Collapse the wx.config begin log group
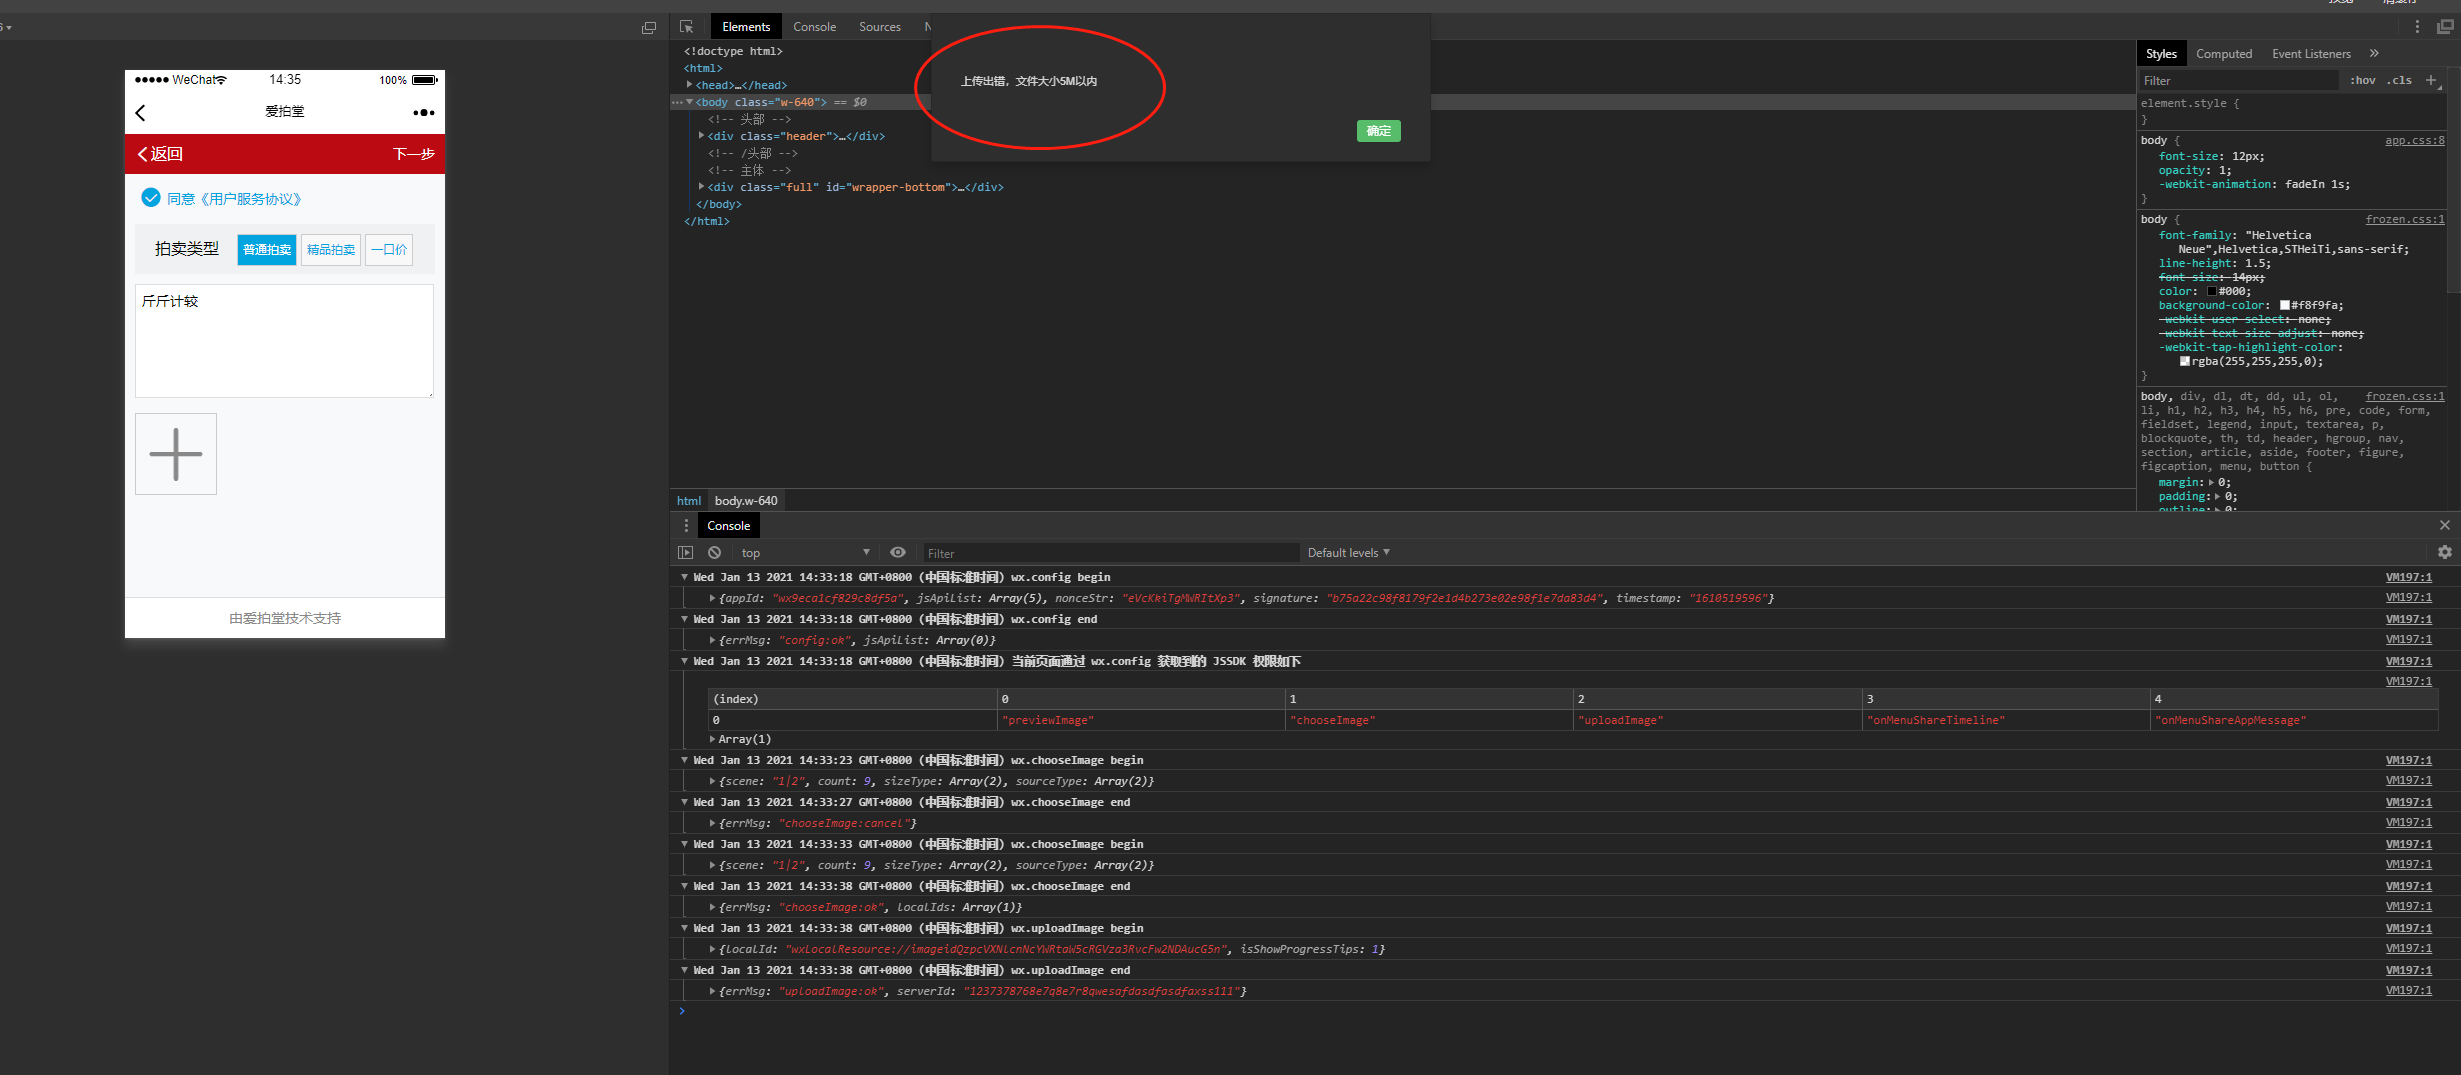The width and height of the screenshot is (2461, 1075). tap(685, 577)
